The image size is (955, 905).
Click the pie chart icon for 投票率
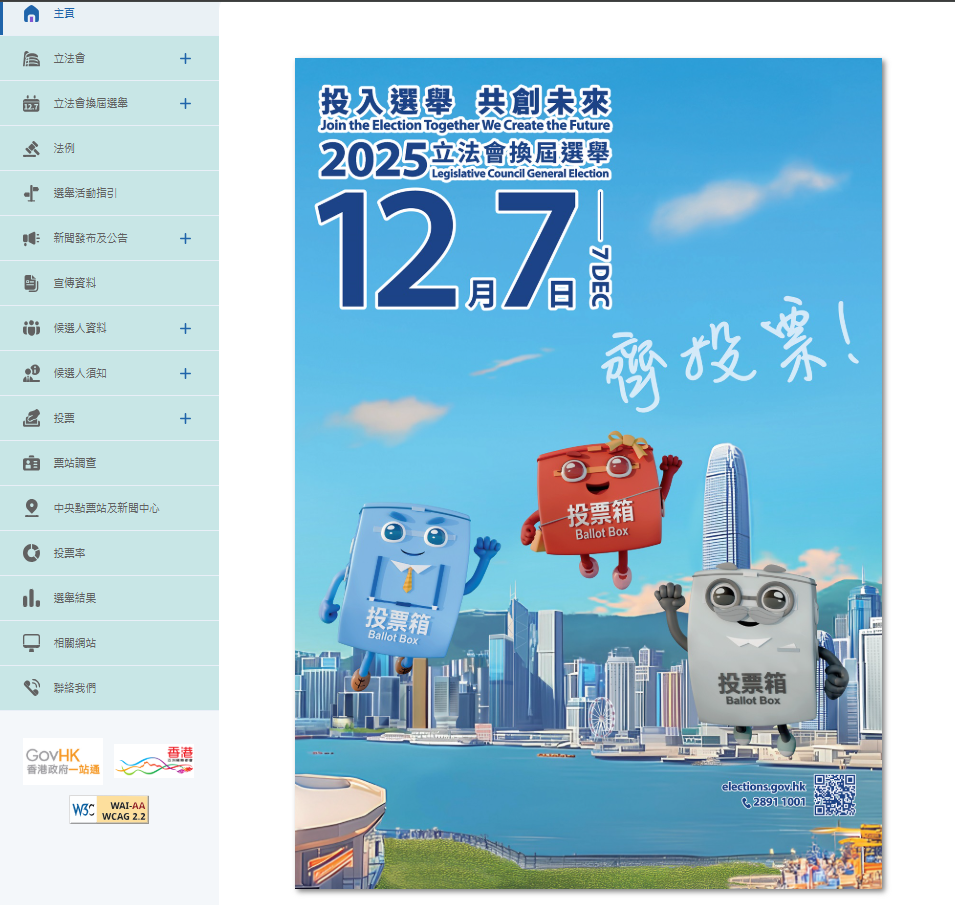[x=31, y=553]
